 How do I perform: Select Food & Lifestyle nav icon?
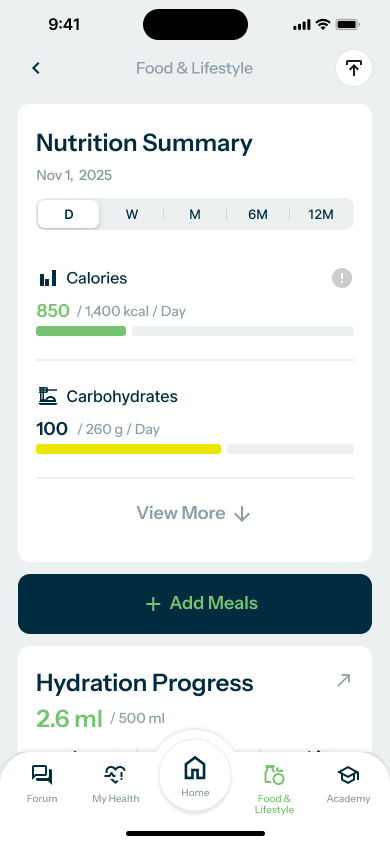click(x=274, y=775)
